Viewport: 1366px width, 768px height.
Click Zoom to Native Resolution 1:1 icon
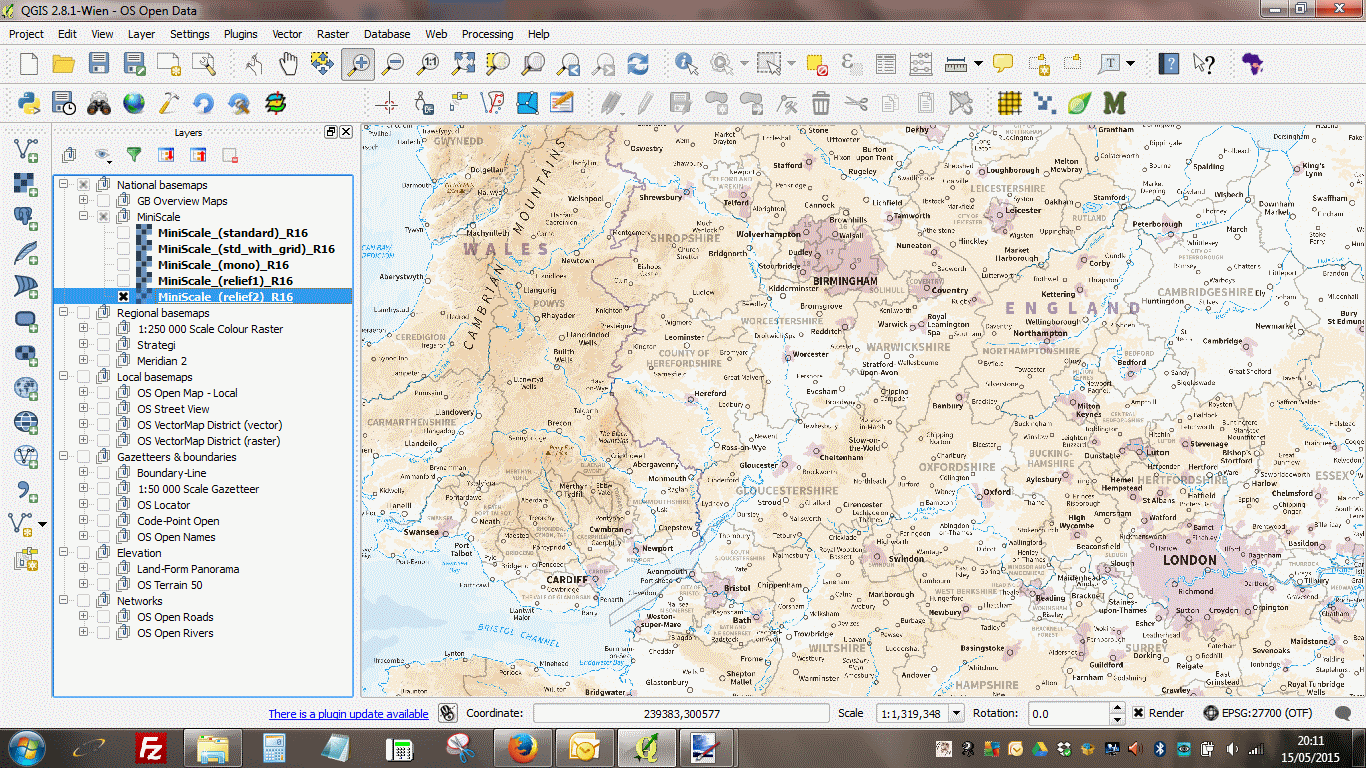pyautogui.click(x=429, y=64)
